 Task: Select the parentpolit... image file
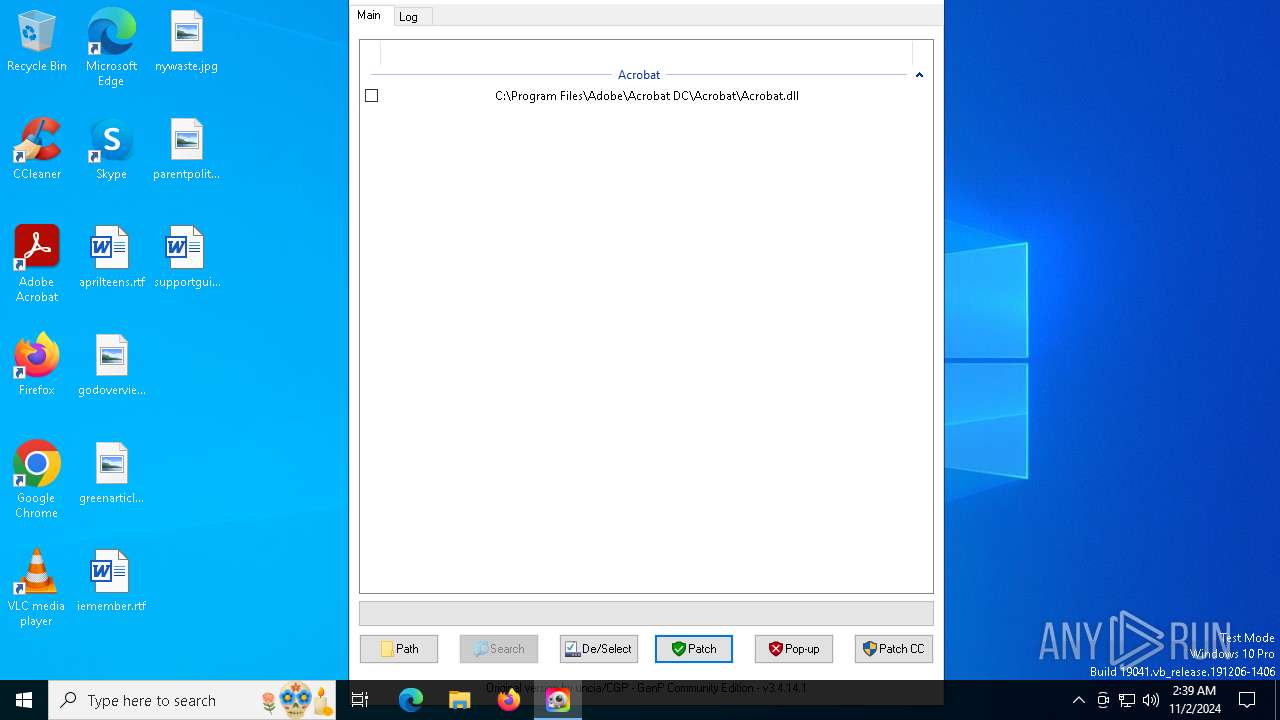186,150
